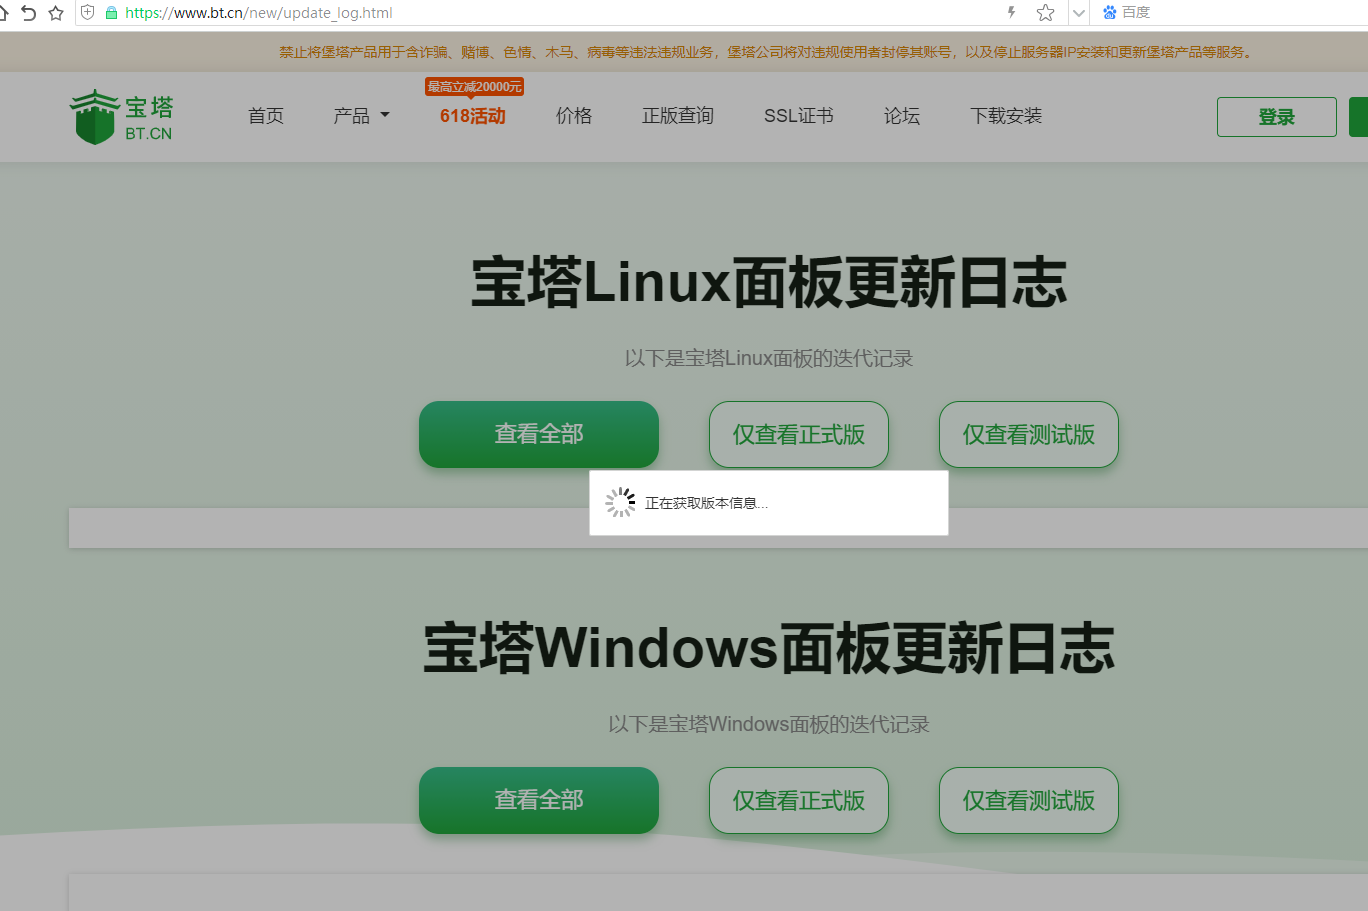The height and width of the screenshot is (911, 1368).
Task: Open the SSL证书 nav item
Action: [x=799, y=116]
